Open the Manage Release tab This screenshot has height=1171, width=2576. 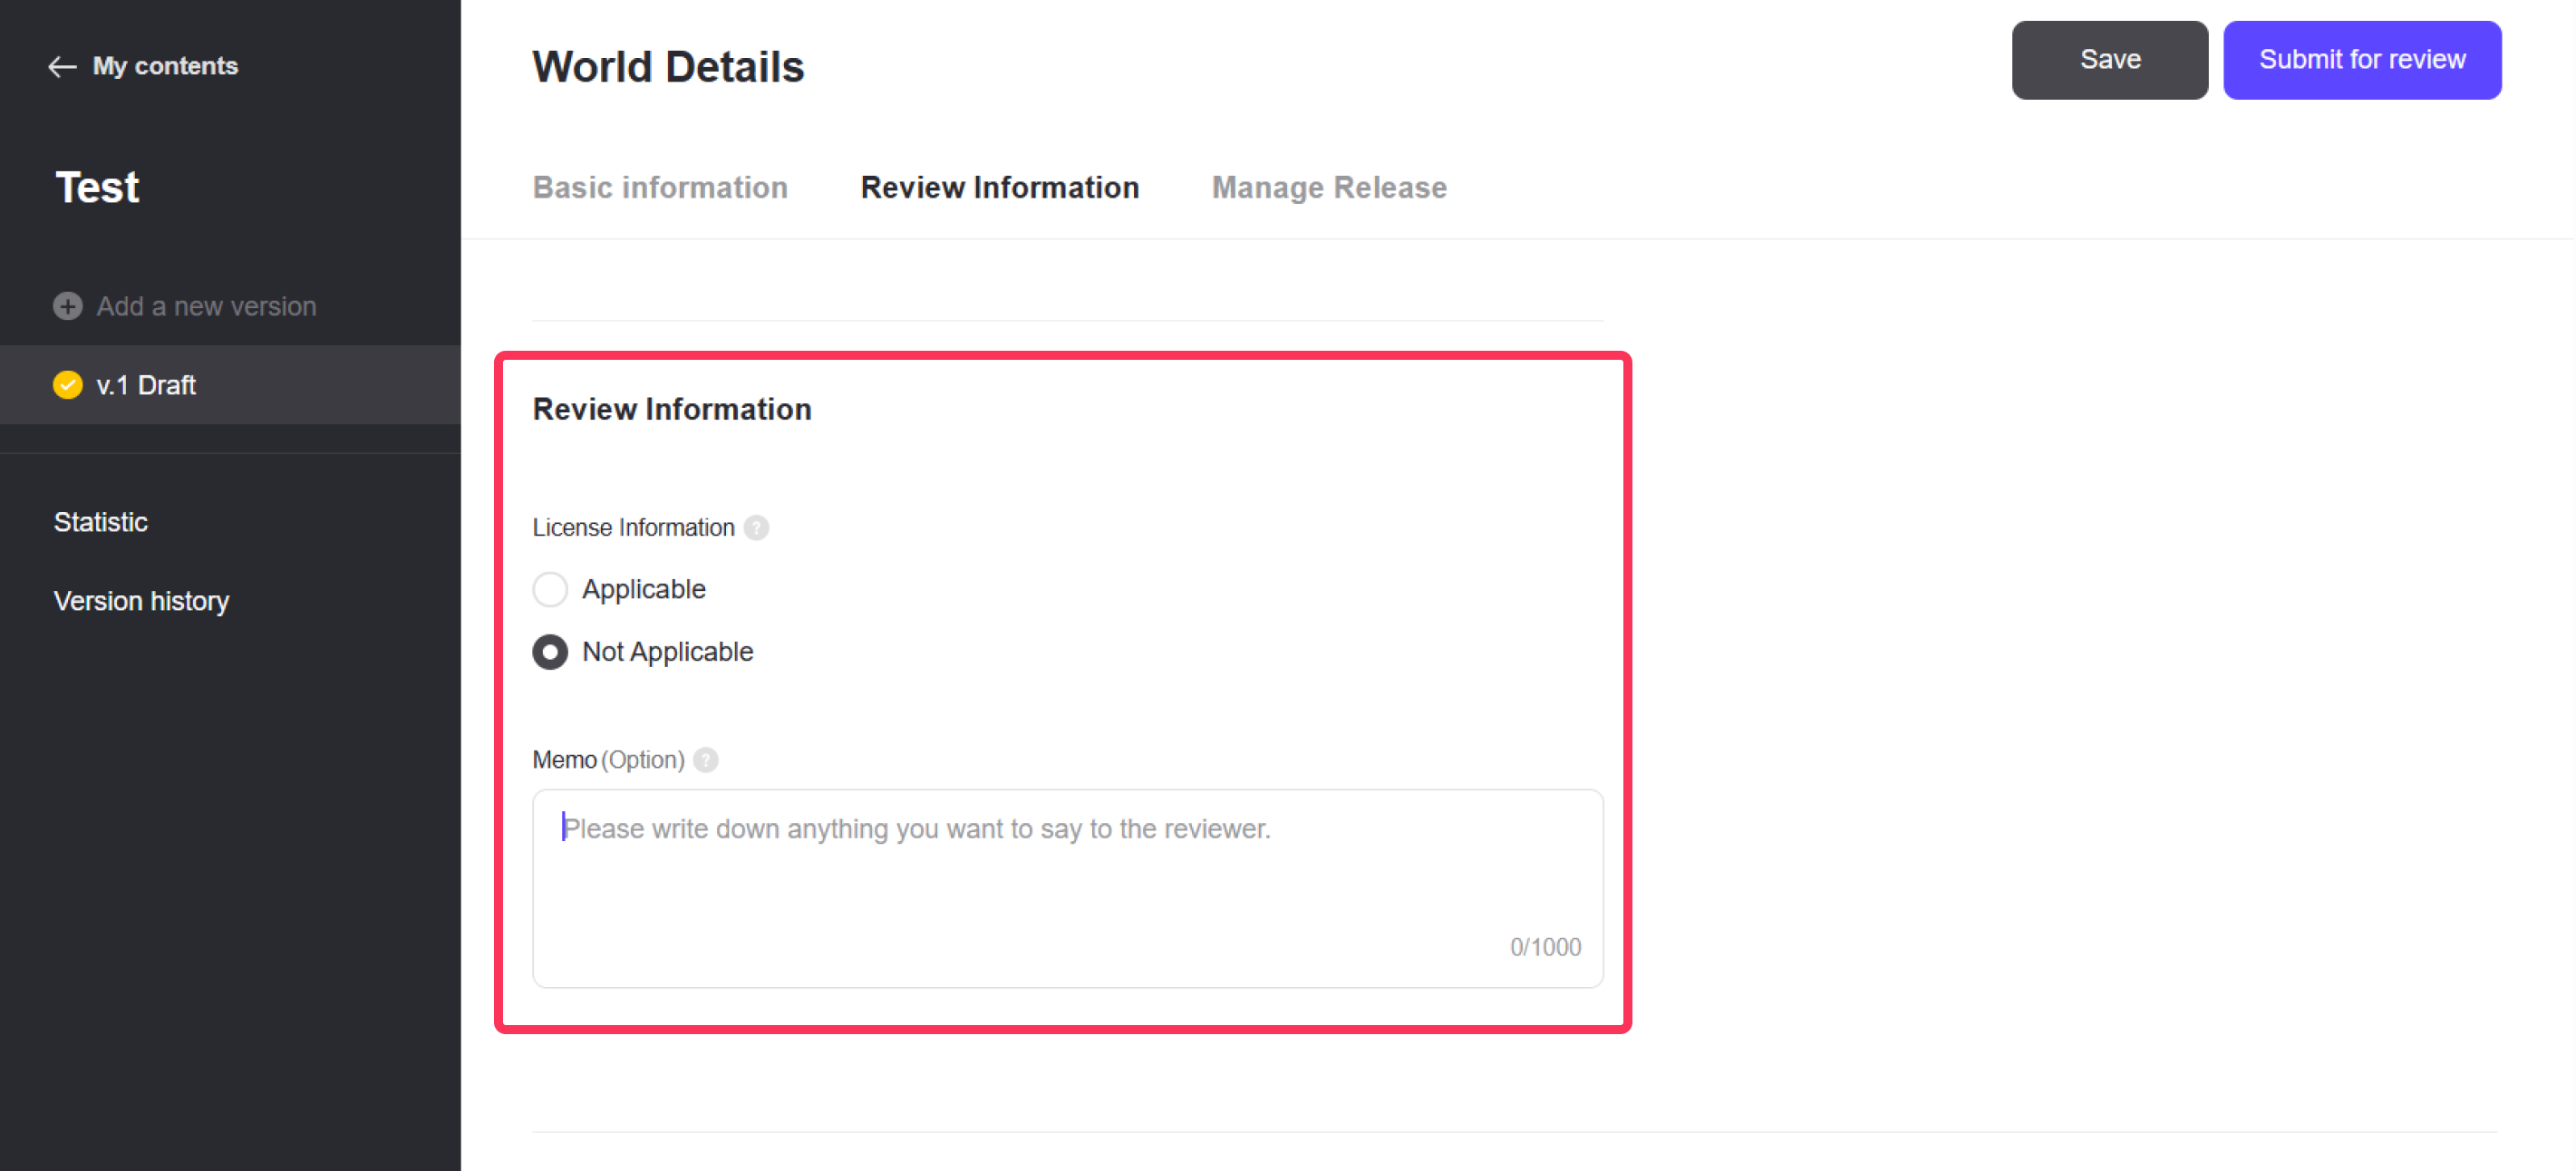[1329, 188]
